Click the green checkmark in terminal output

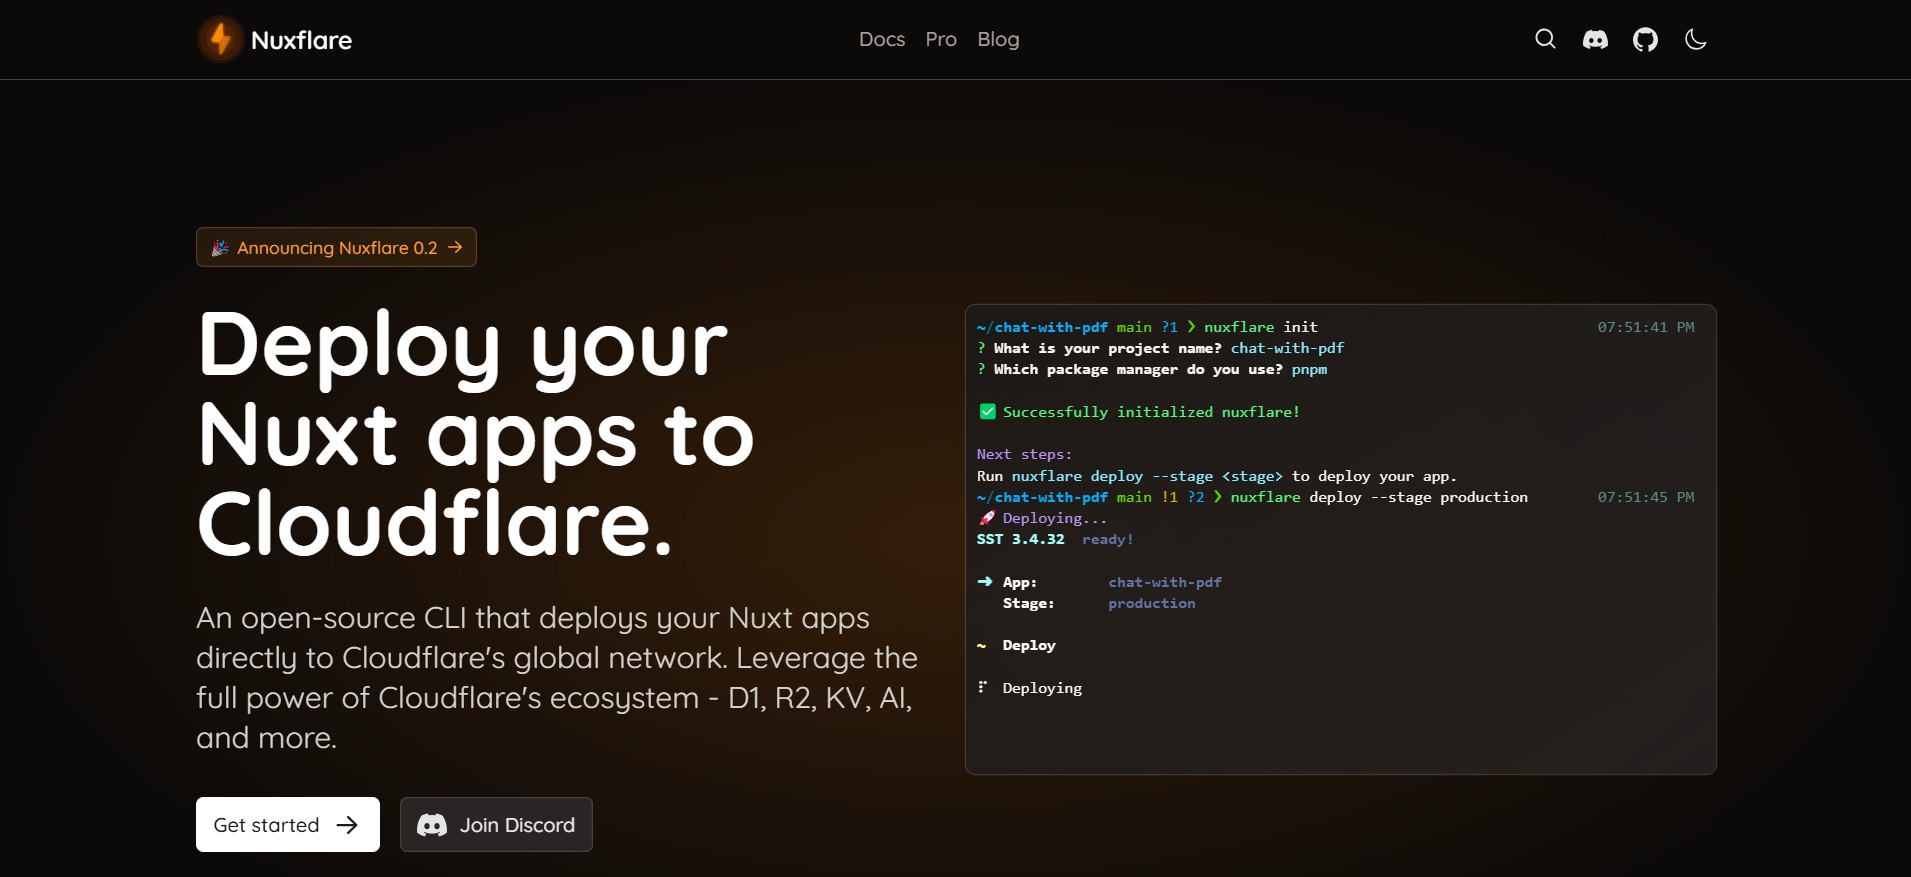click(x=987, y=411)
